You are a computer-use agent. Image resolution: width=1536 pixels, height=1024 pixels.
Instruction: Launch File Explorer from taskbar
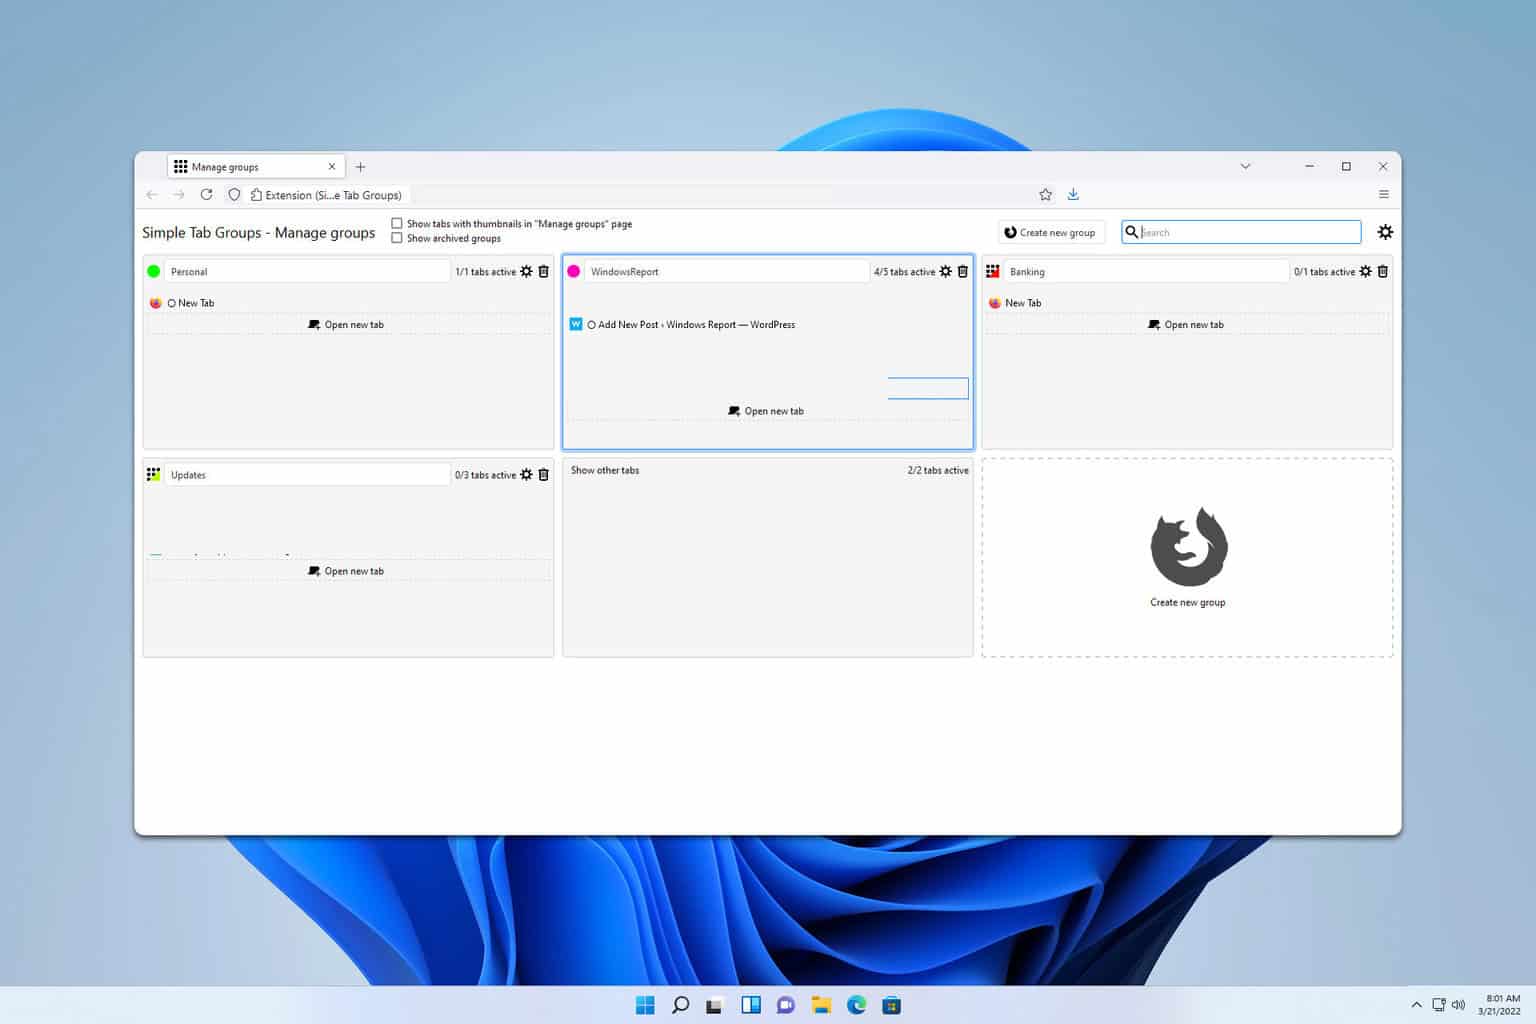pos(821,1005)
